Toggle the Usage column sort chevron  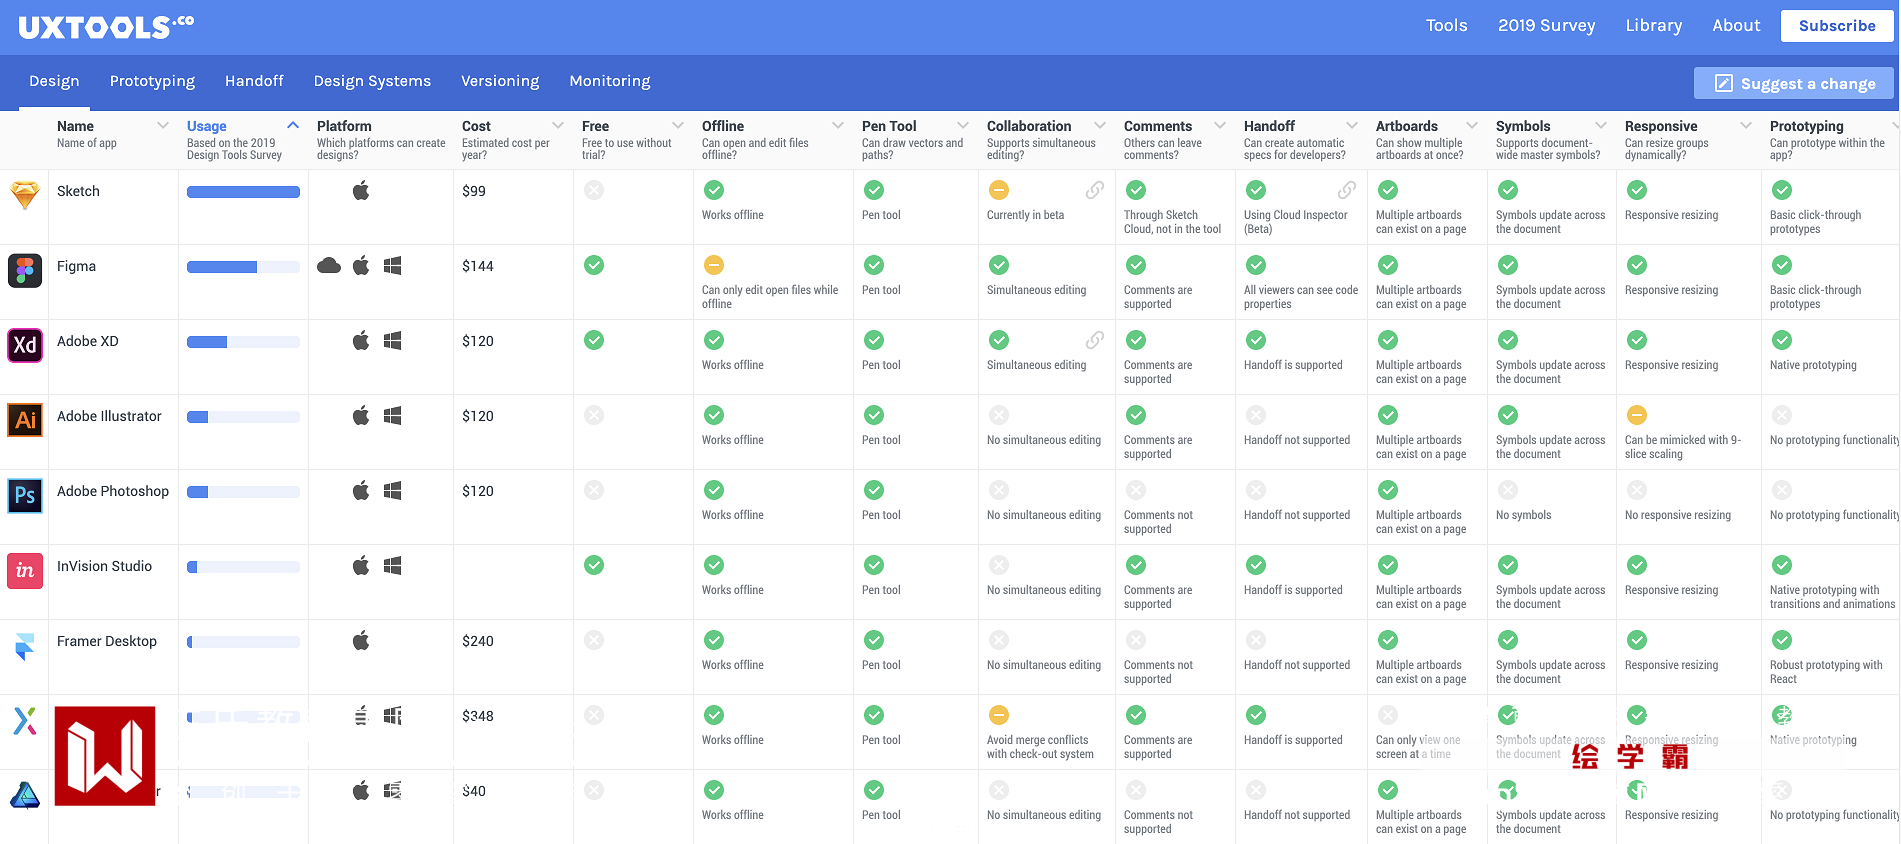point(293,125)
